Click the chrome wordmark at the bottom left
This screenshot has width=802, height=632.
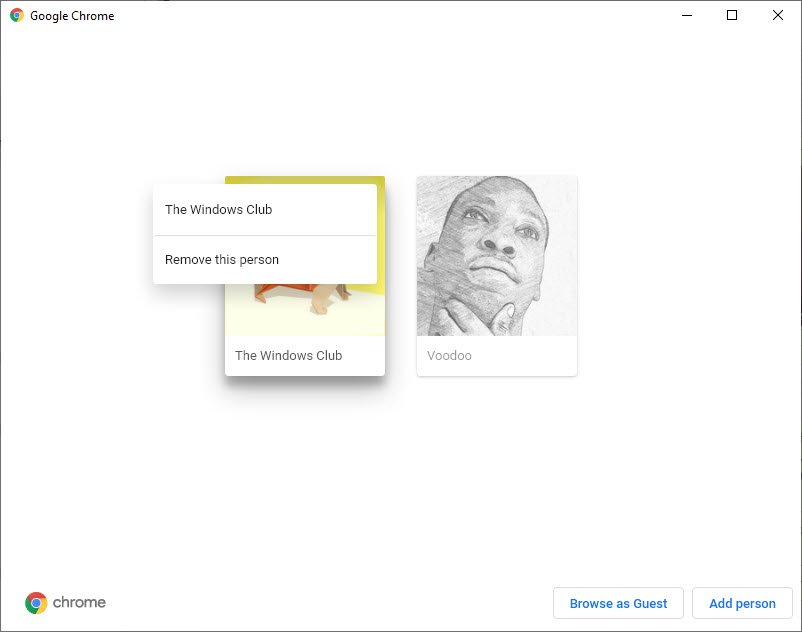pos(80,603)
